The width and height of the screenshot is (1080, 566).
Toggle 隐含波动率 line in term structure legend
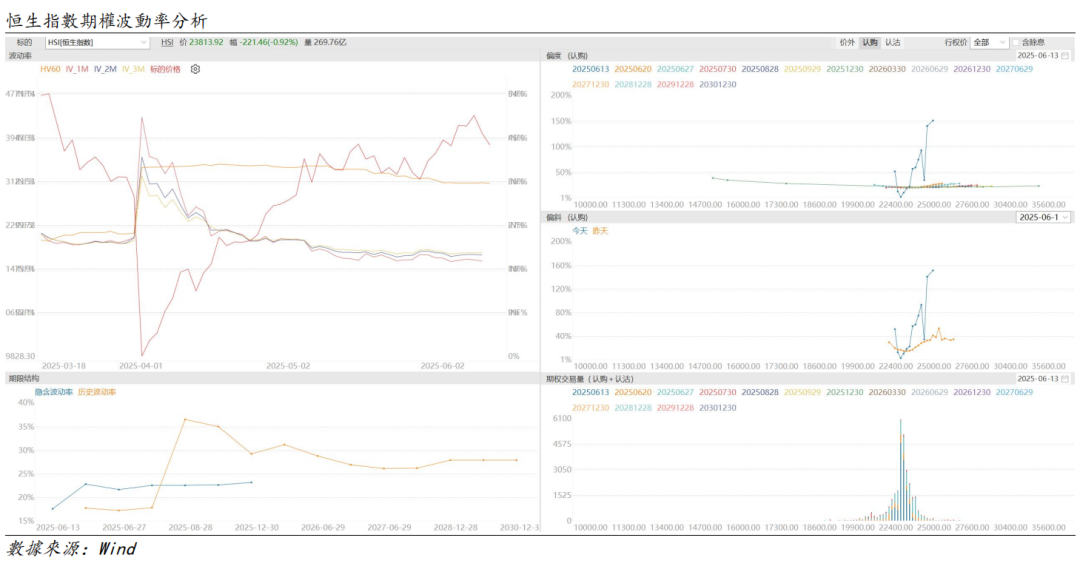point(54,392)
